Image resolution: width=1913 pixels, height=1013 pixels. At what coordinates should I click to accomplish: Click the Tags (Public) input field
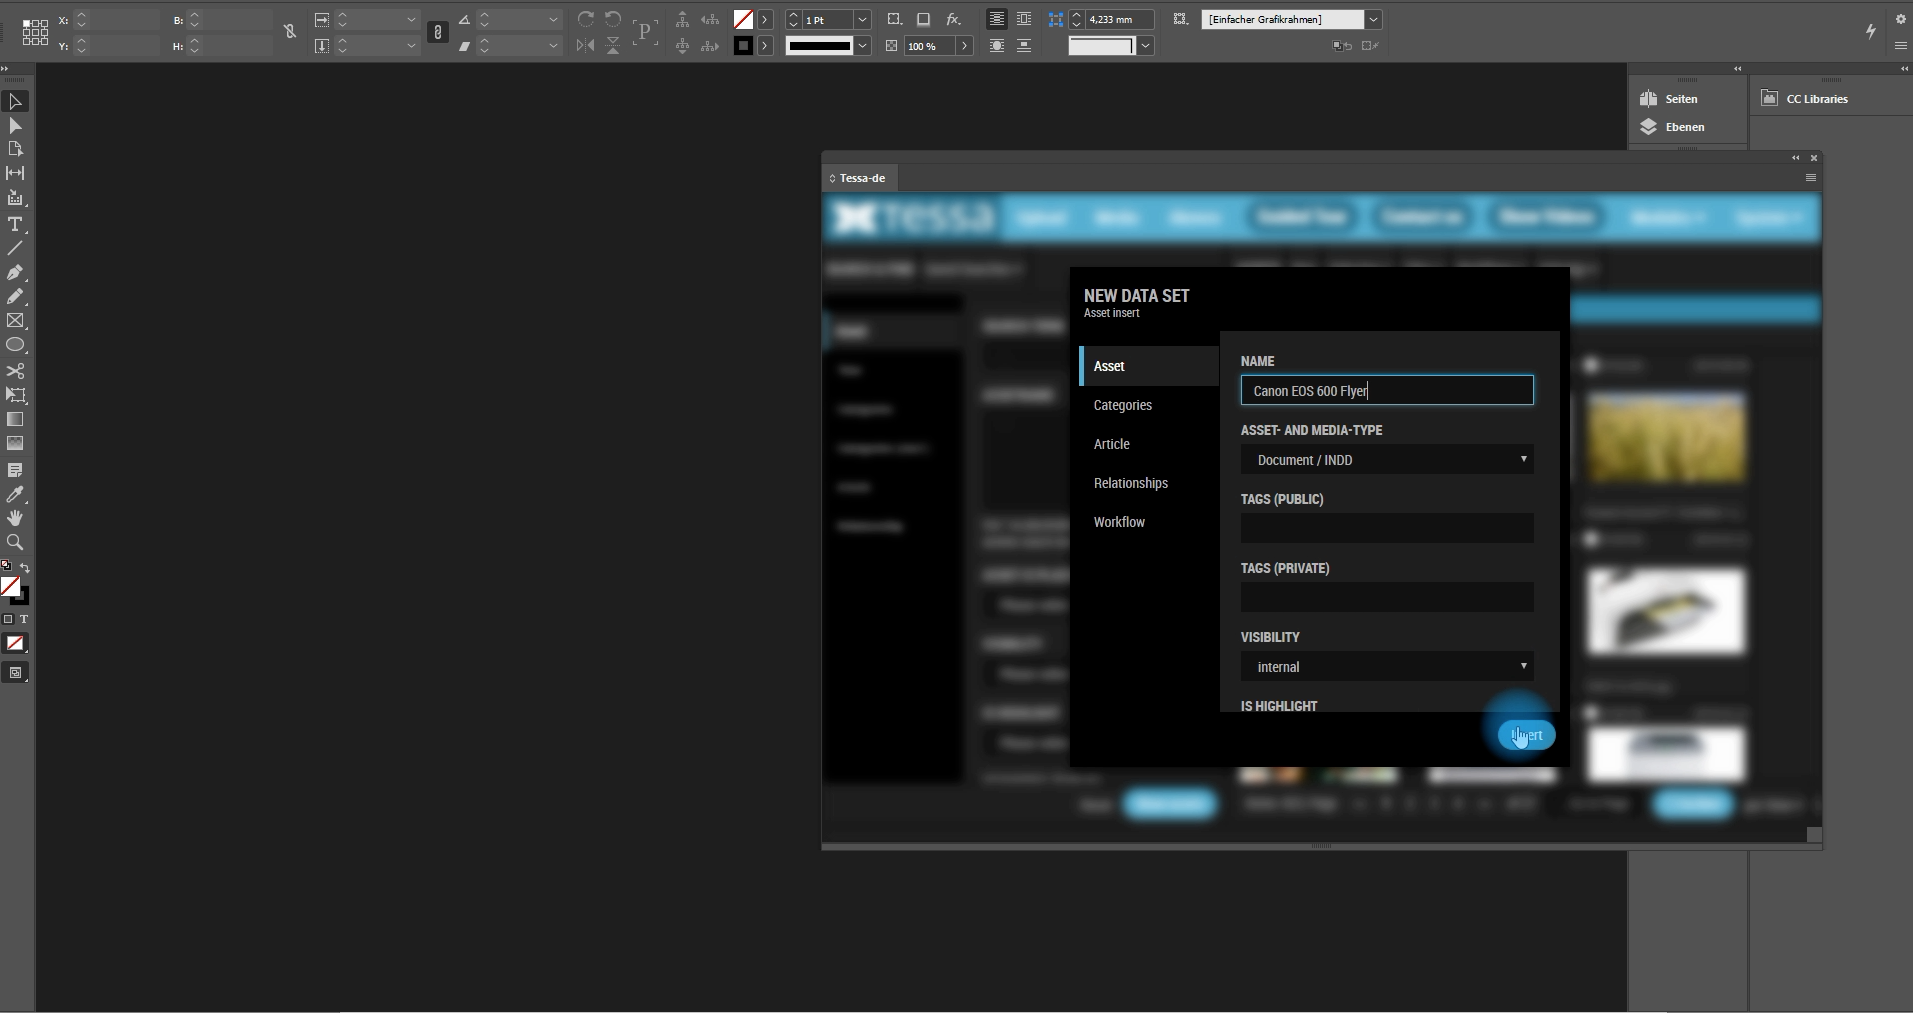(x=1386, y=528)
